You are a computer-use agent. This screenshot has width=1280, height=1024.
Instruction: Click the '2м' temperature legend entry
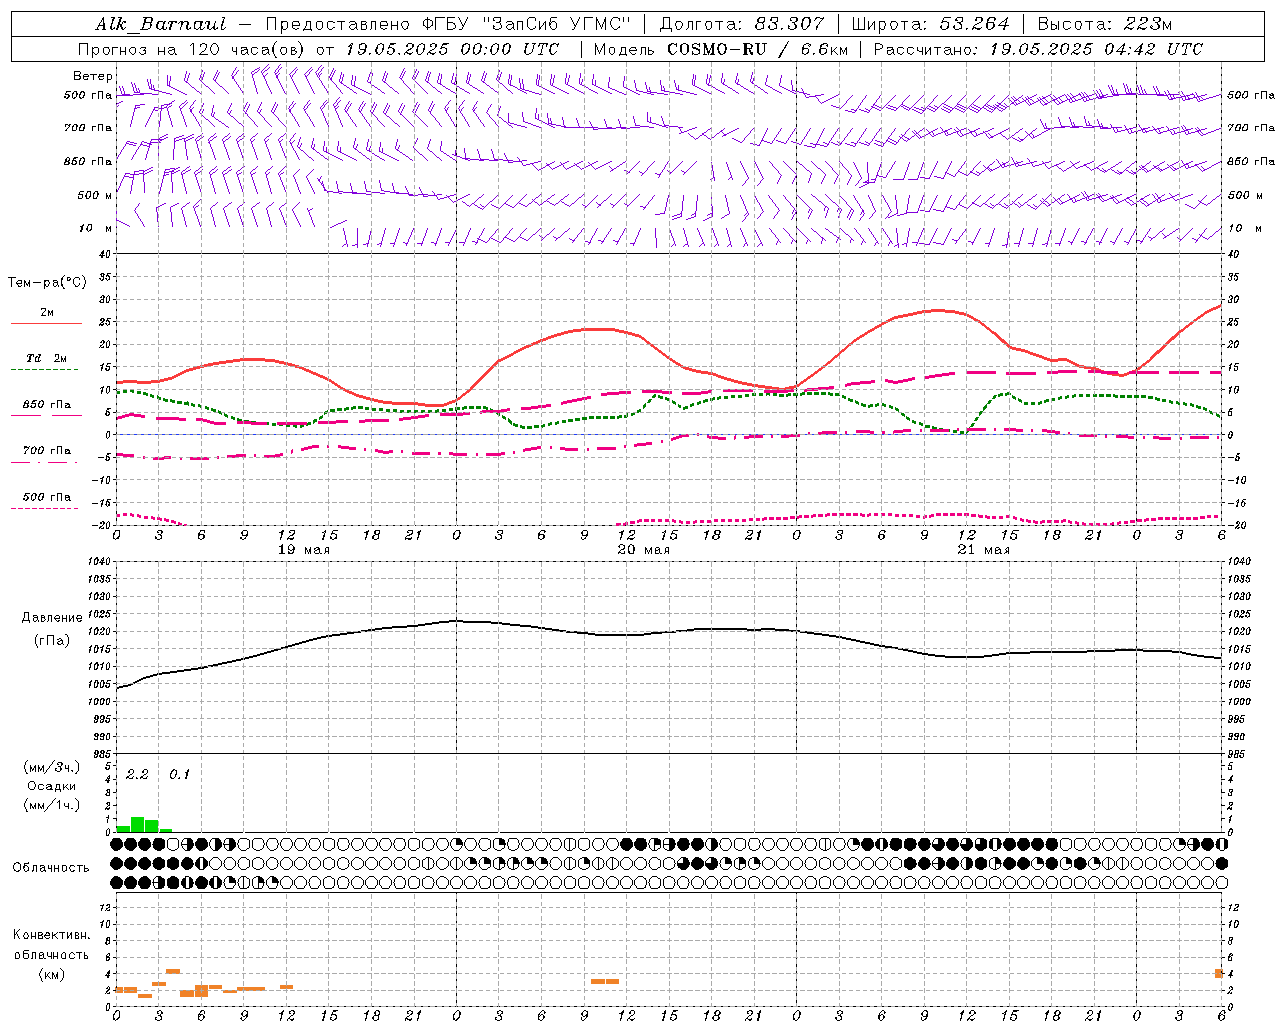(47, 312)
